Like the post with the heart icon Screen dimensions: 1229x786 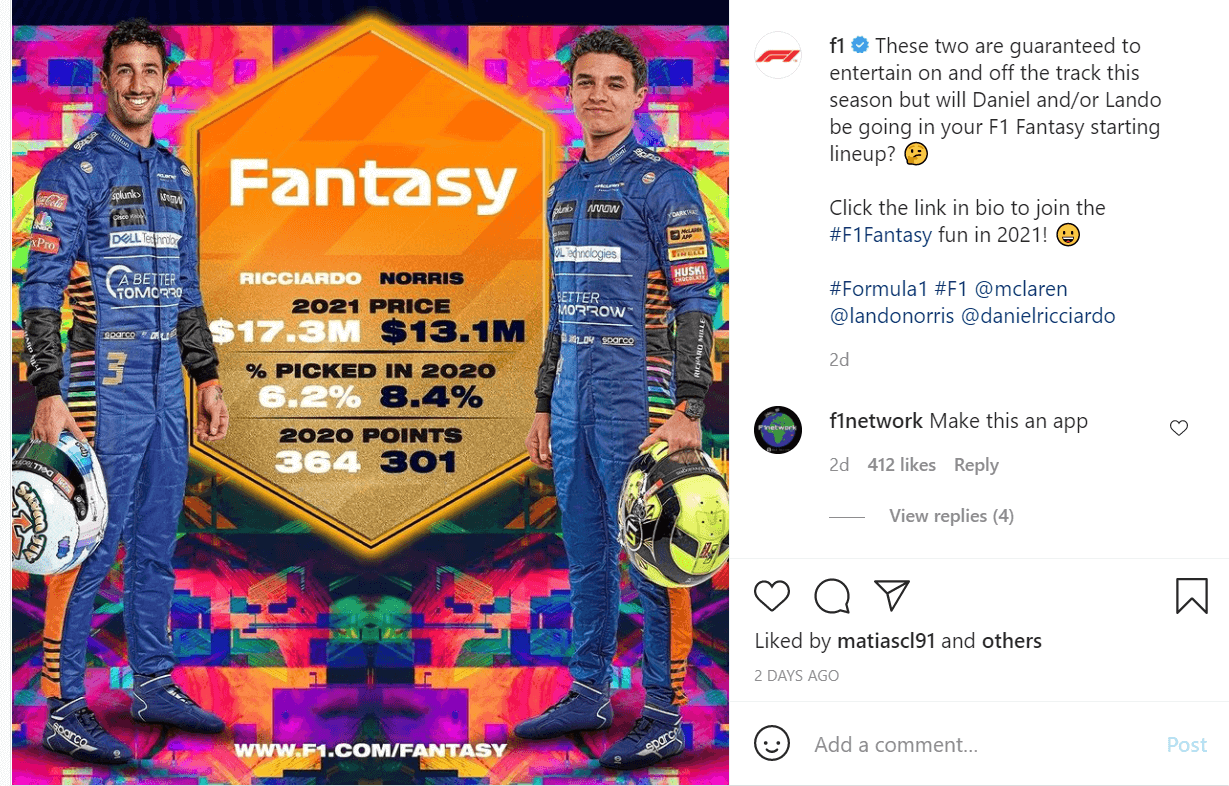772,596
